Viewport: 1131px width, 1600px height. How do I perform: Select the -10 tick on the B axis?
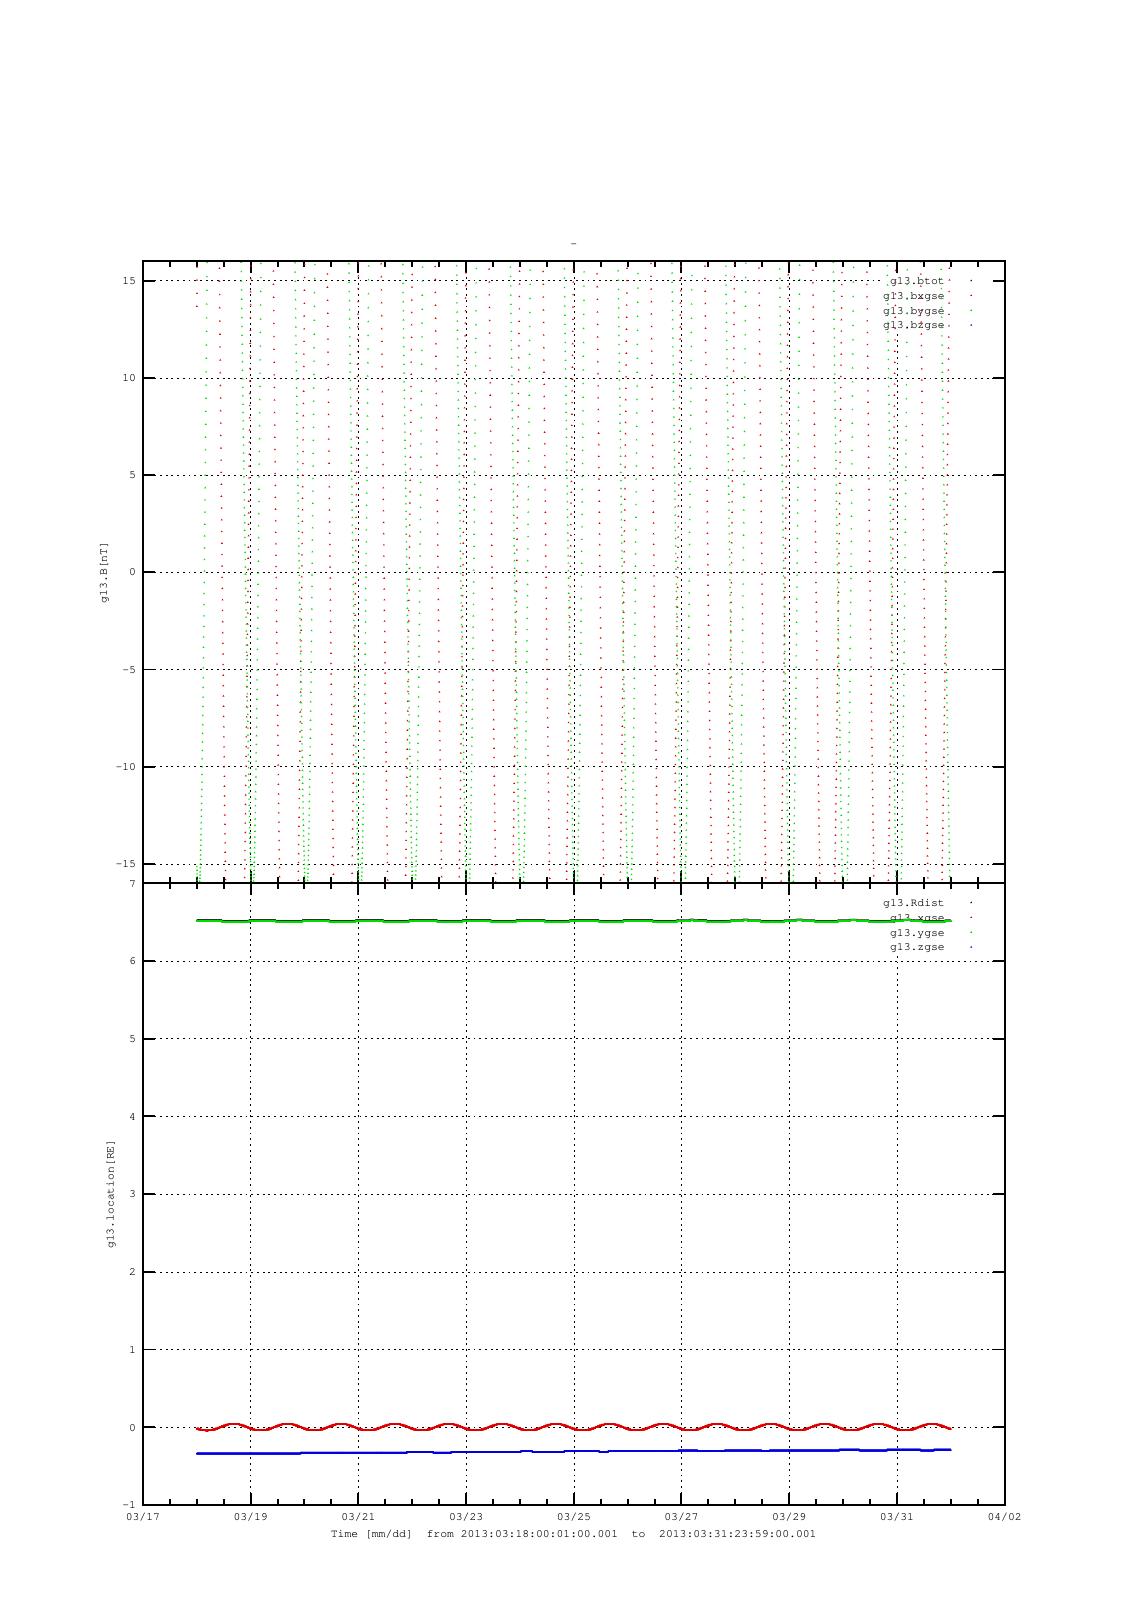(126, 767)
